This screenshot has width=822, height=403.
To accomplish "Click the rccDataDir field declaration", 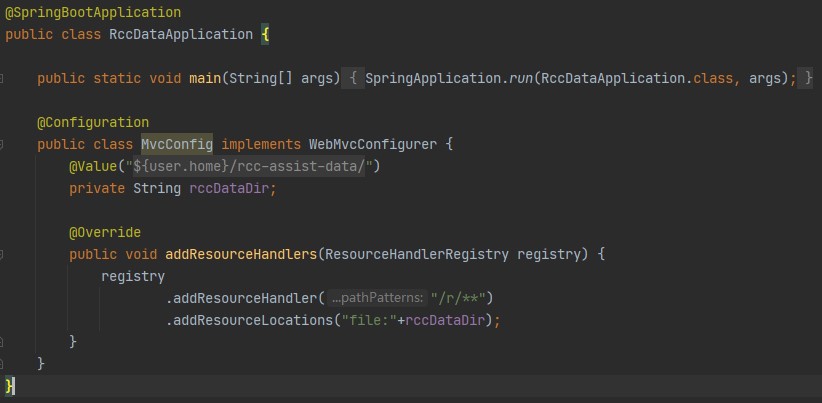I will click(x=230, y=188).
